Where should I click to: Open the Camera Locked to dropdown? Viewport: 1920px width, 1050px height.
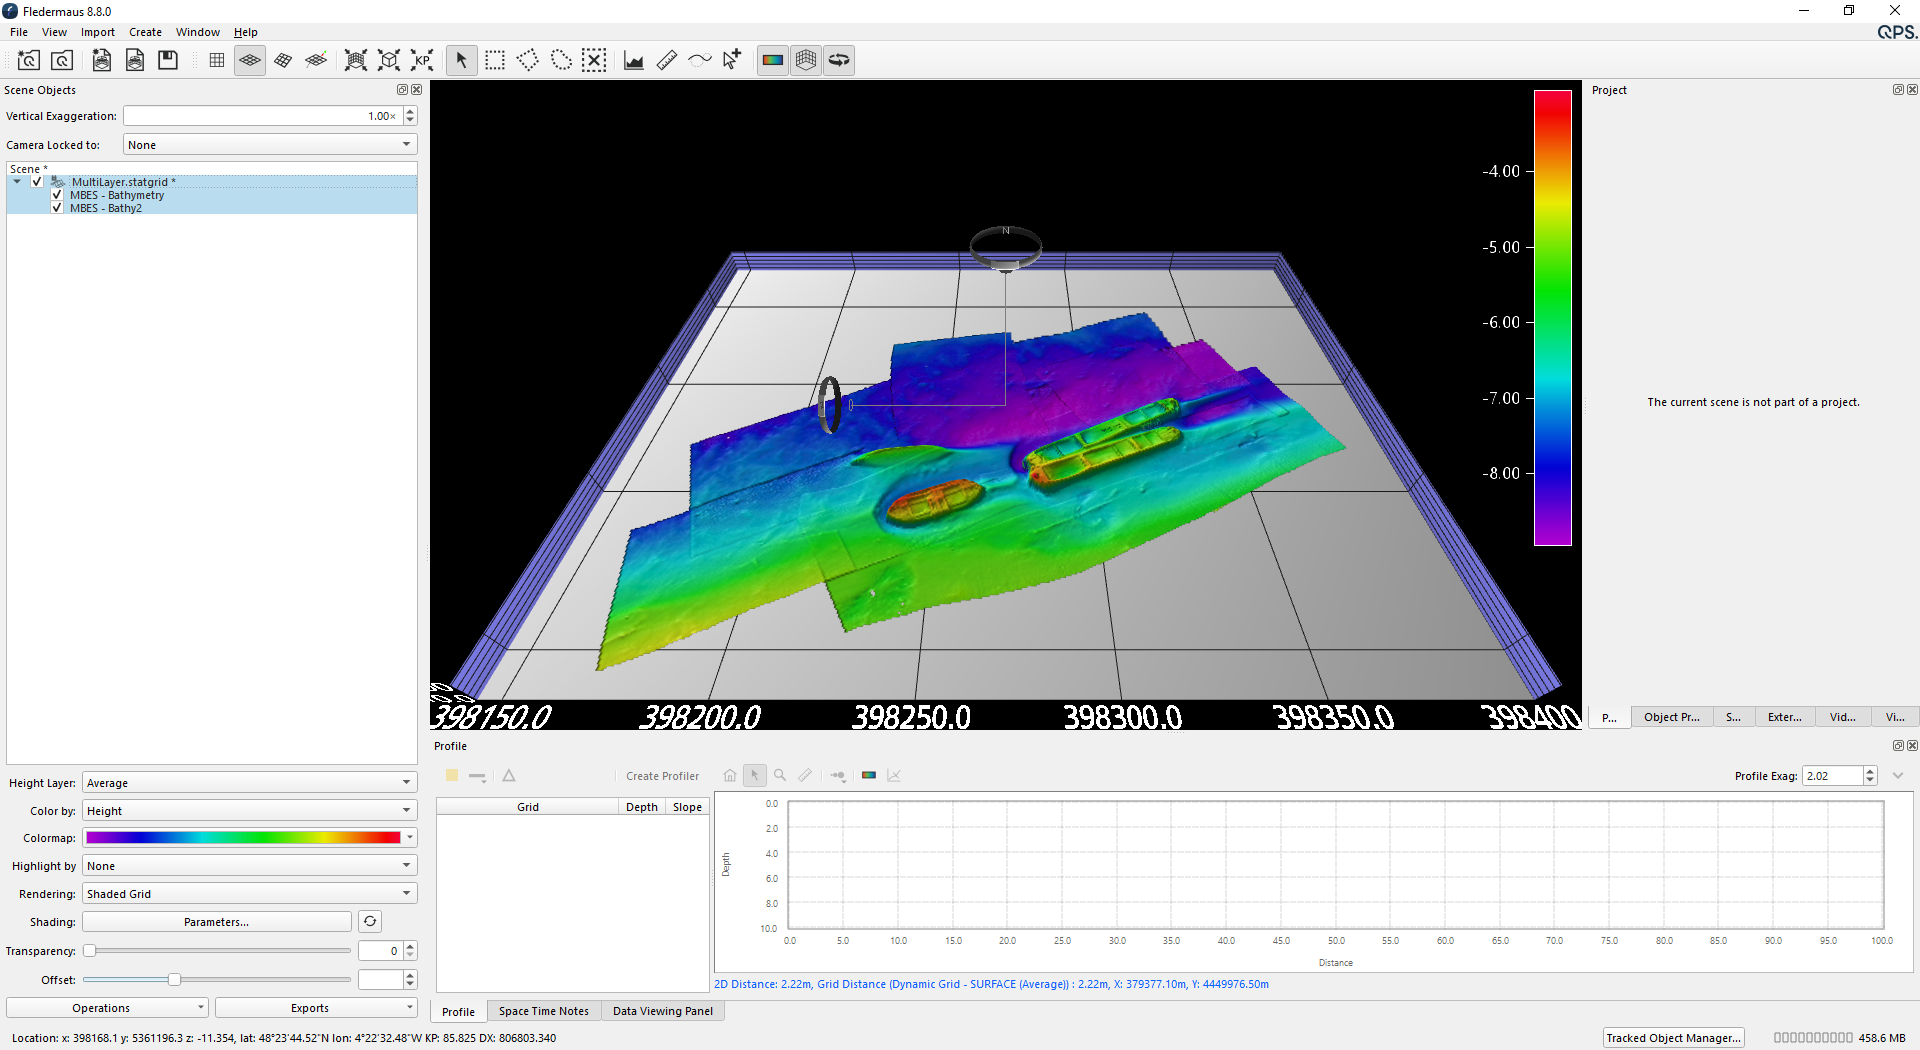coord(269,145)
